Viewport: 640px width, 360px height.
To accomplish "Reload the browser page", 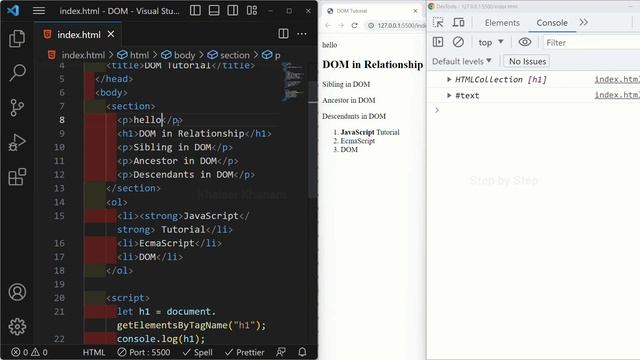I will coord(354,25).
